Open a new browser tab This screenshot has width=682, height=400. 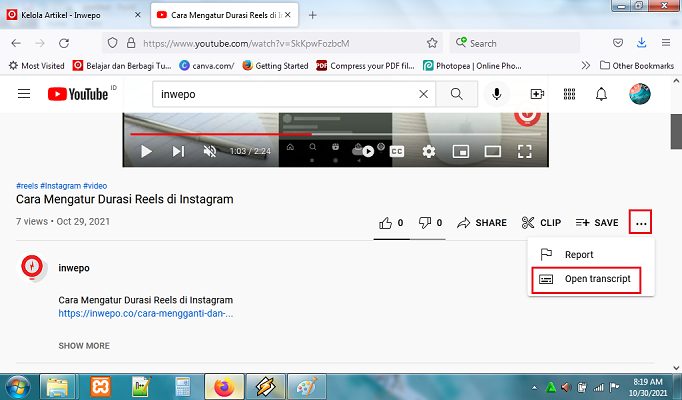tap(312, 15)
